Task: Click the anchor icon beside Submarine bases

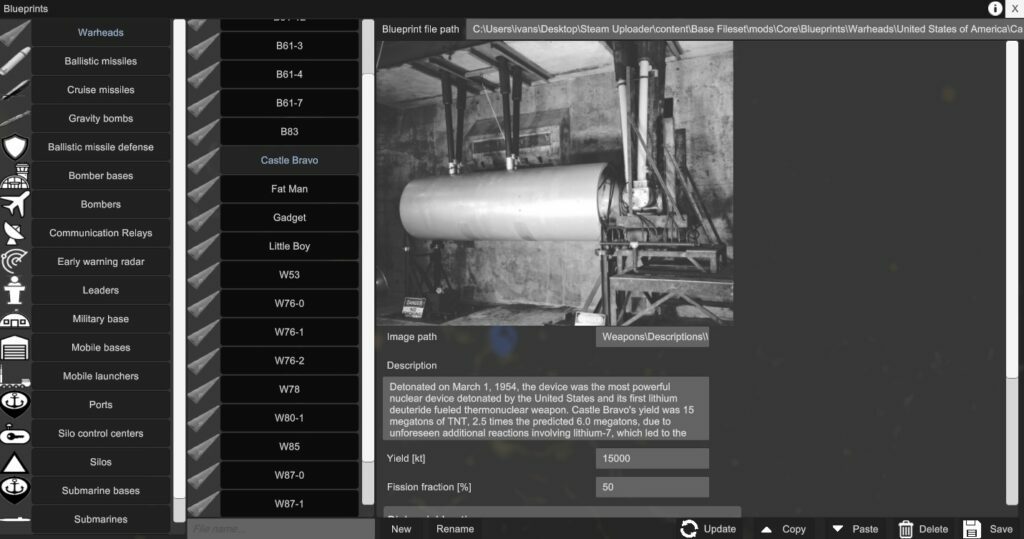Action: pos(15,490)
